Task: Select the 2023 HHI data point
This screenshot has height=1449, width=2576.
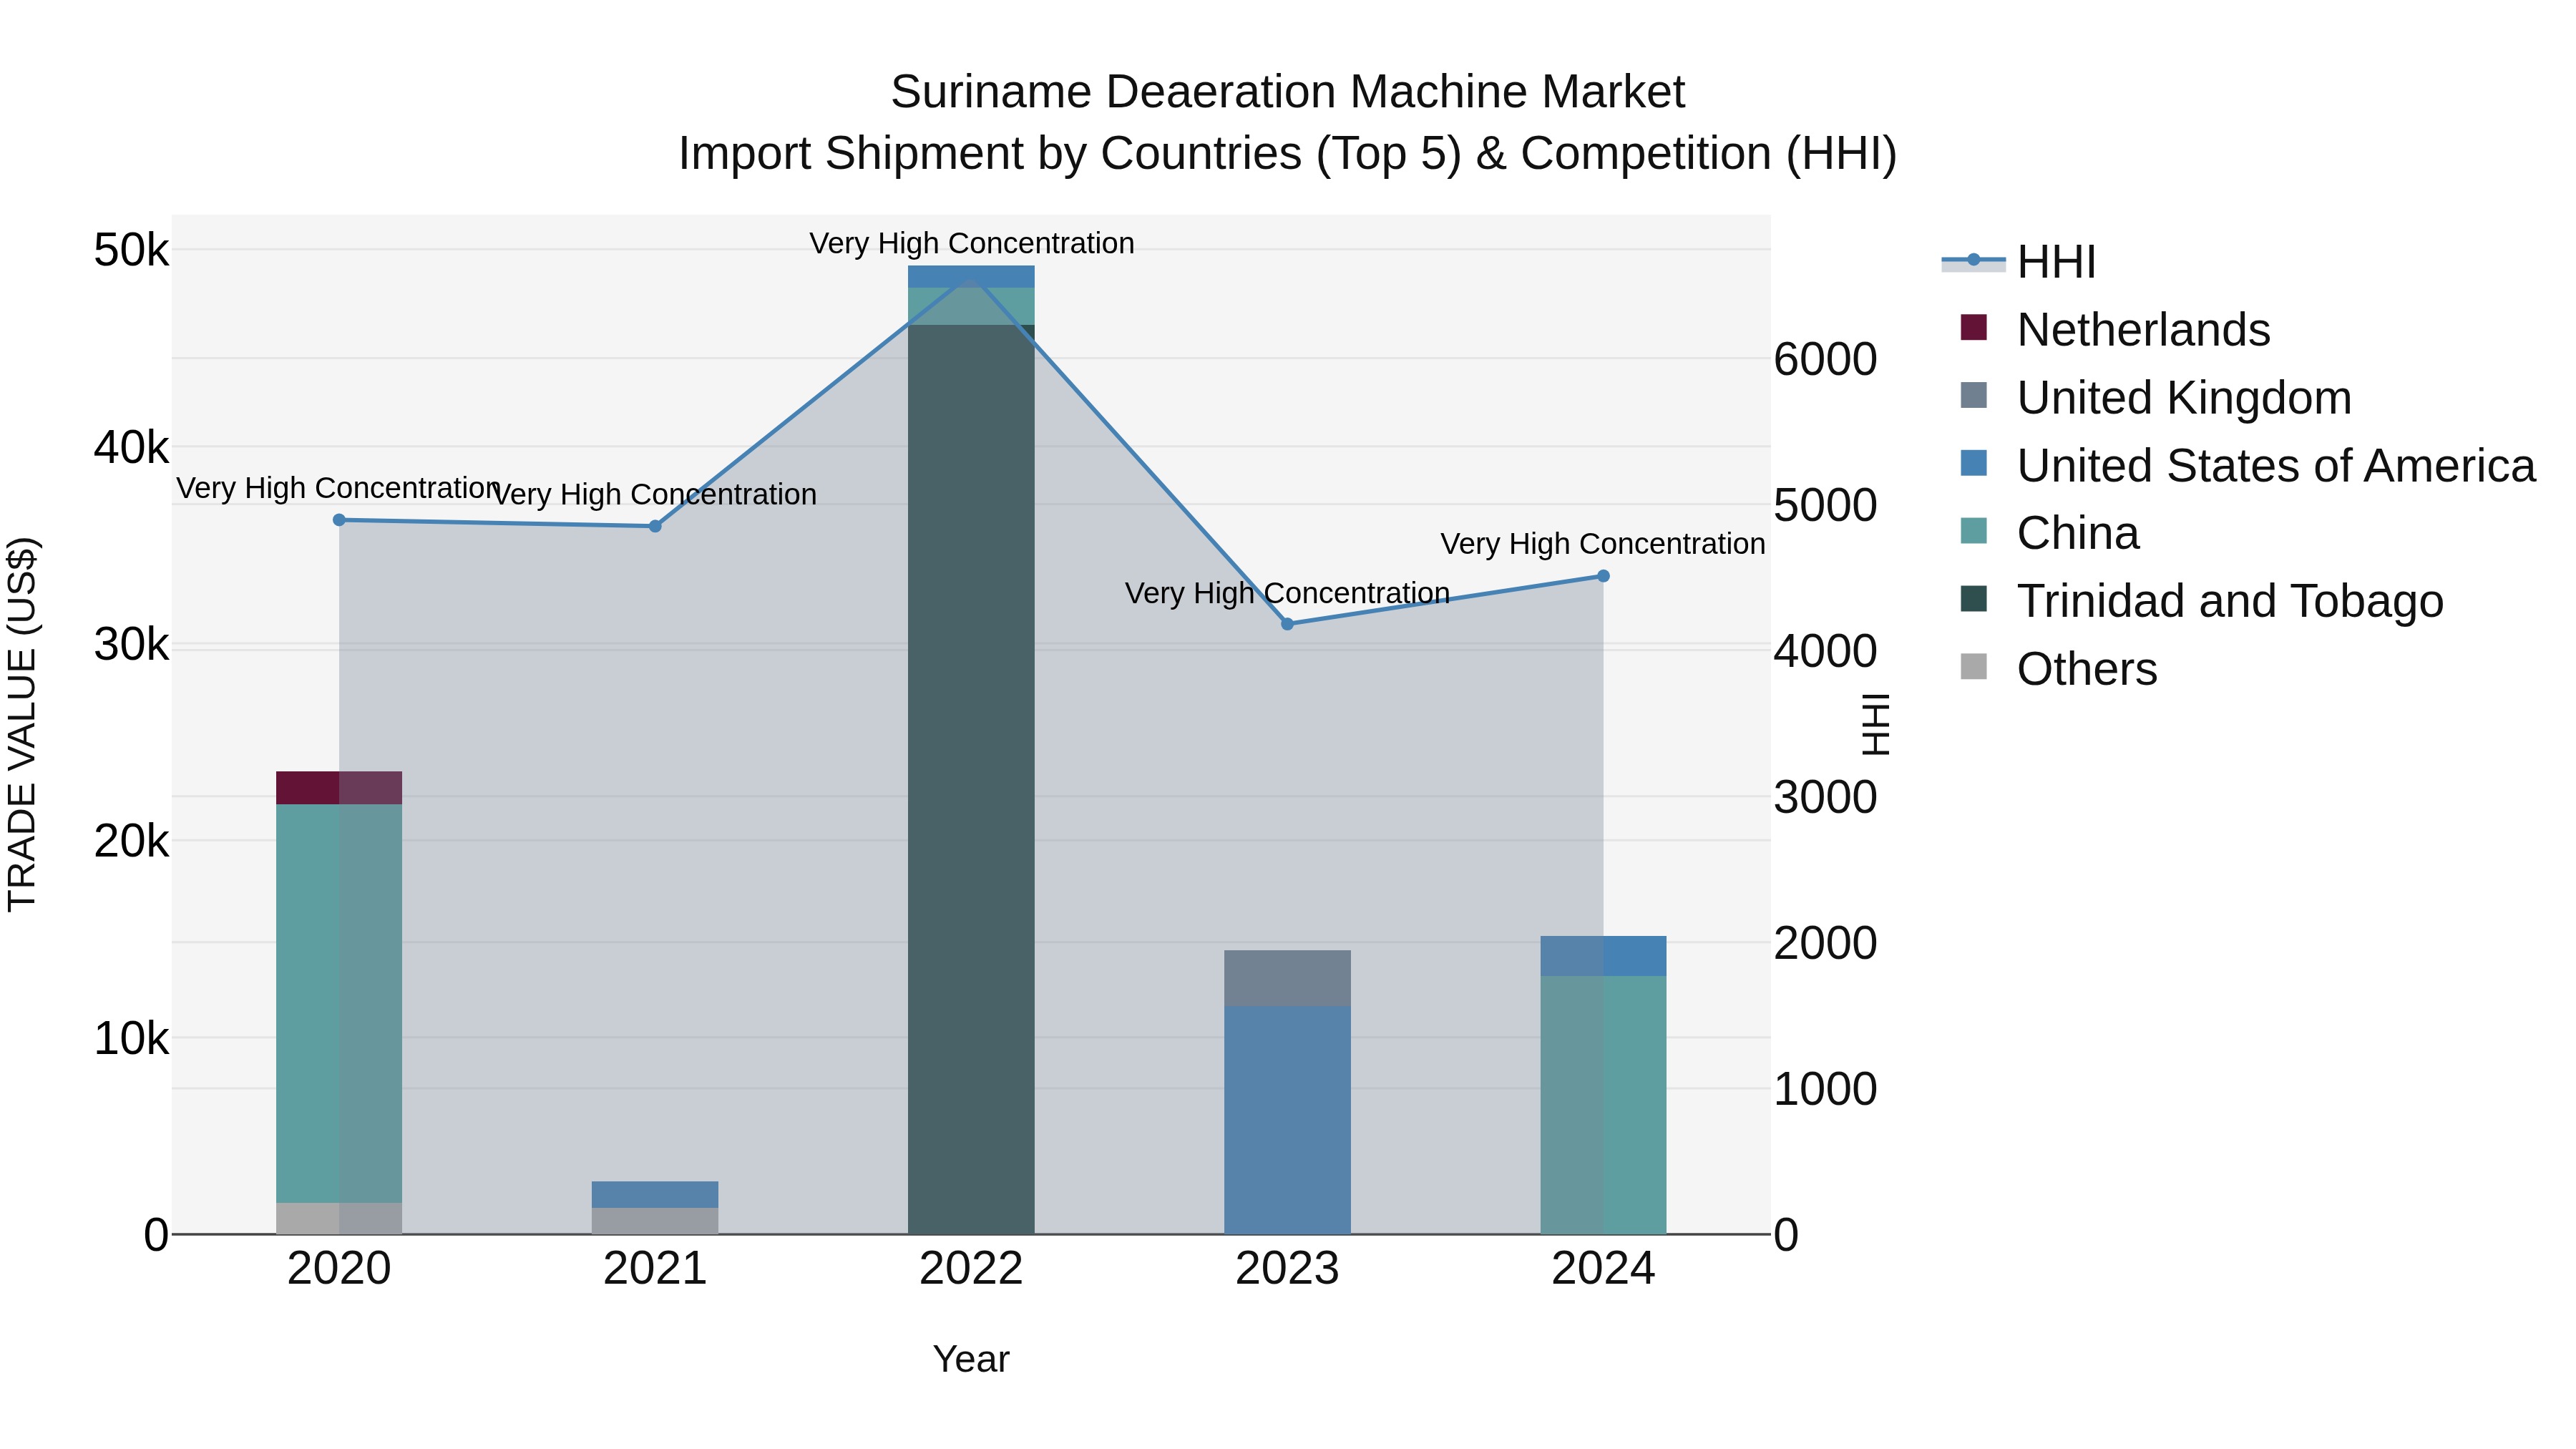Action: (1287, 624)
